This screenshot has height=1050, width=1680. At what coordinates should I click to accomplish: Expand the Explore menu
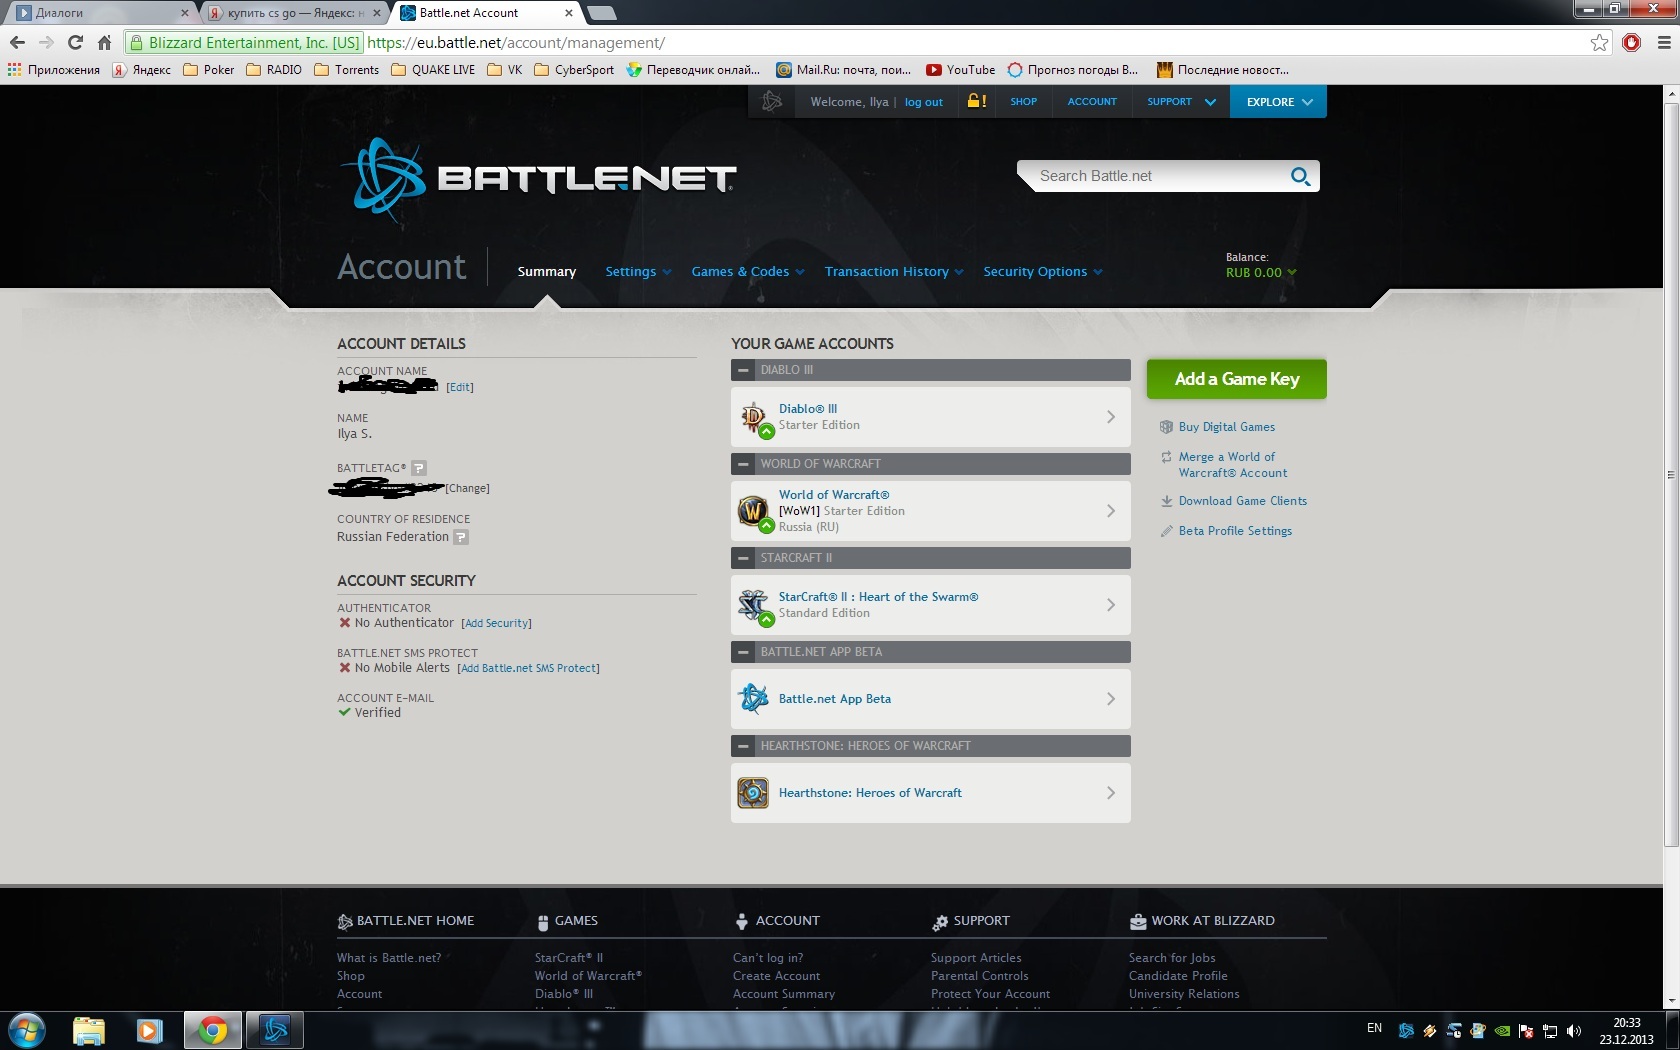click(1279, 102)
